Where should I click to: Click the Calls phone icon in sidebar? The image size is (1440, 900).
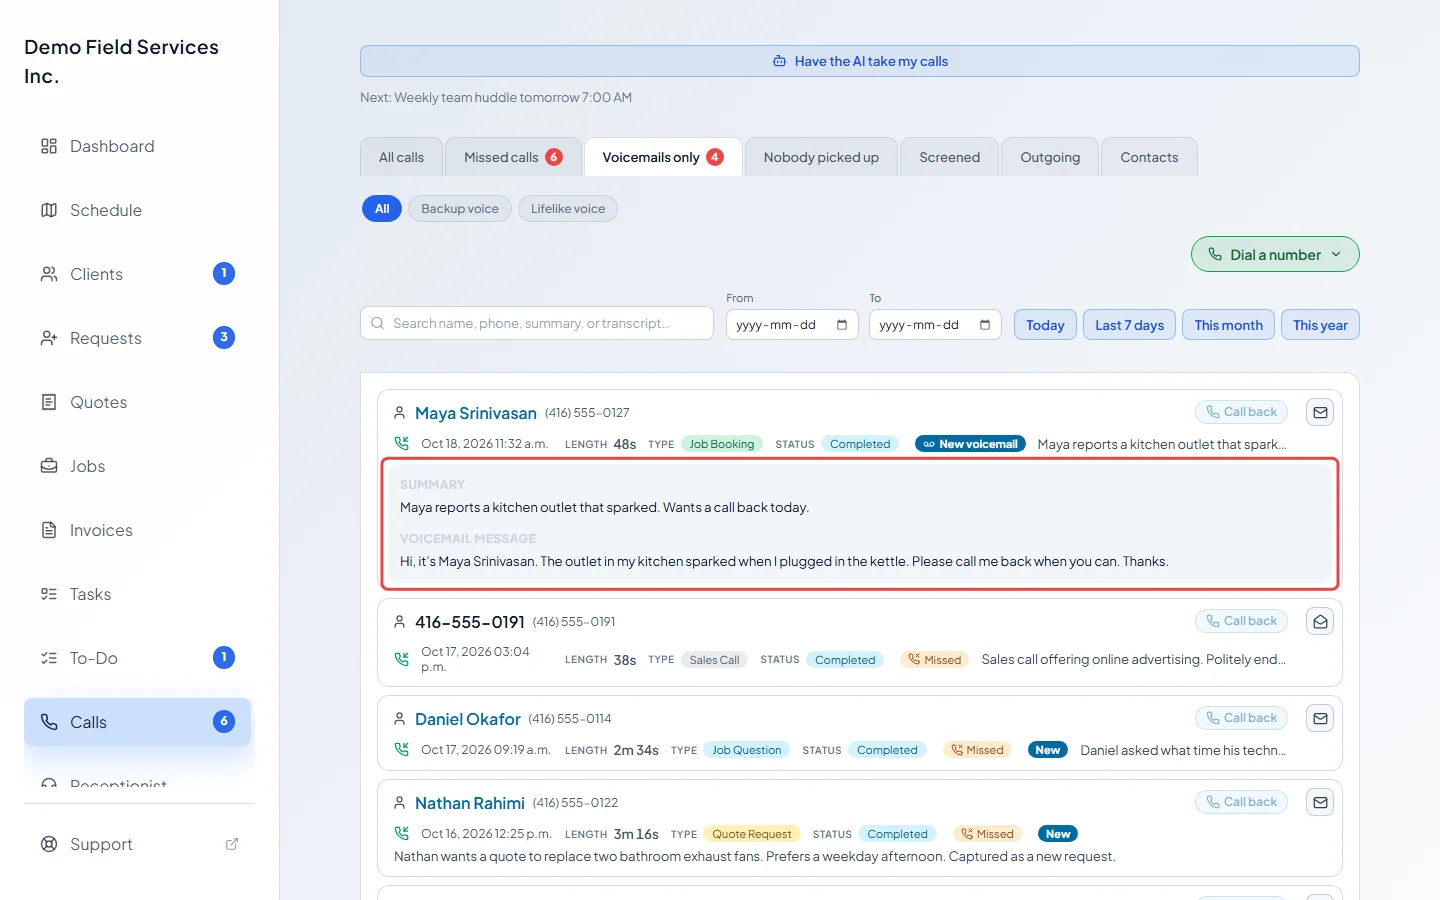tap(49, 722)
